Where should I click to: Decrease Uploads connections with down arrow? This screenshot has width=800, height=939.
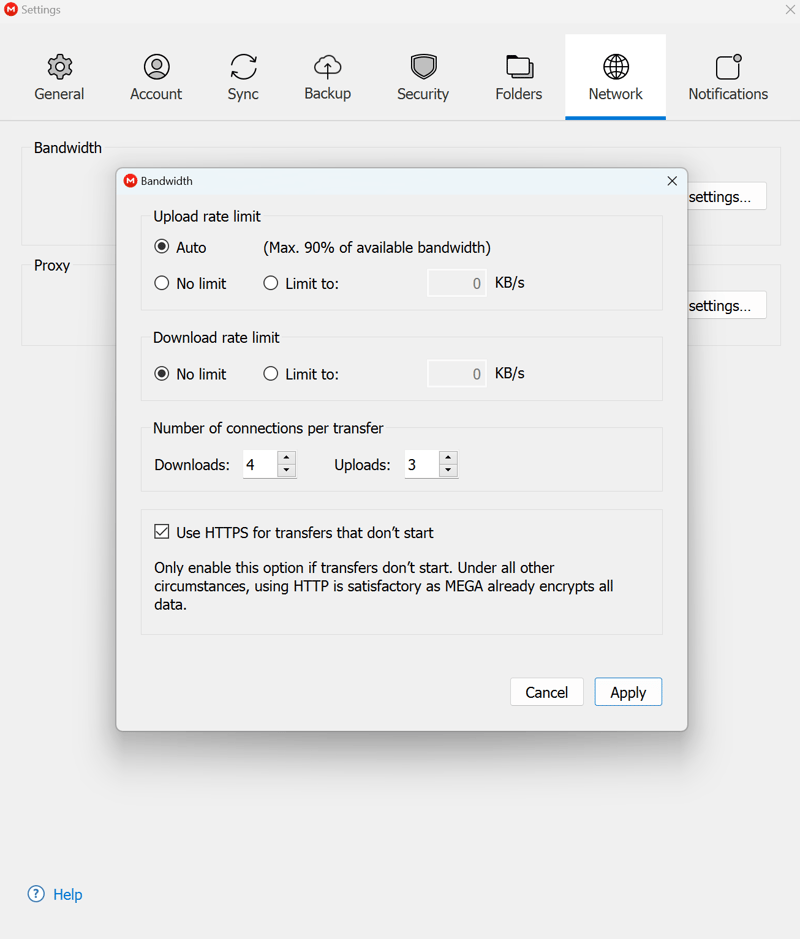point(448,471)
